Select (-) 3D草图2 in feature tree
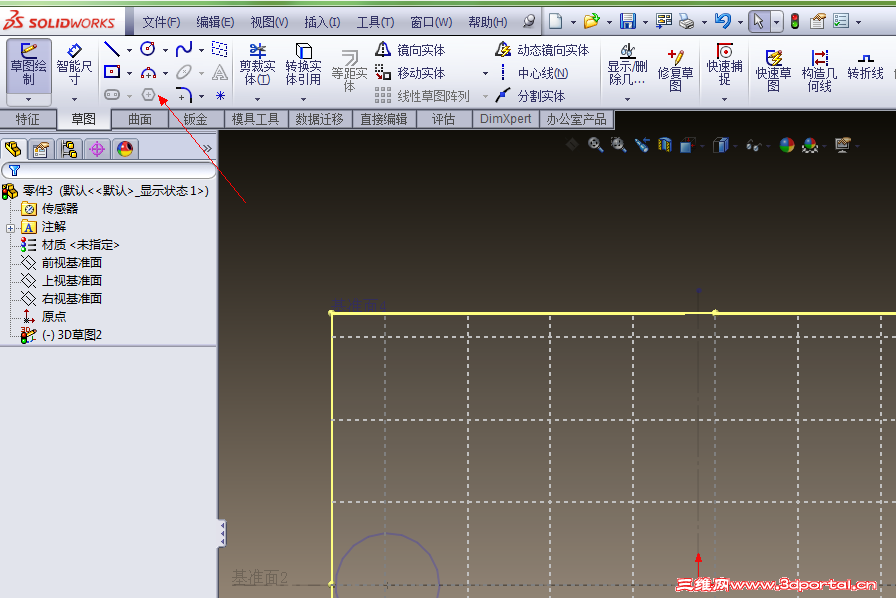Viewport: 896px width, 598px height. (61, 334)
